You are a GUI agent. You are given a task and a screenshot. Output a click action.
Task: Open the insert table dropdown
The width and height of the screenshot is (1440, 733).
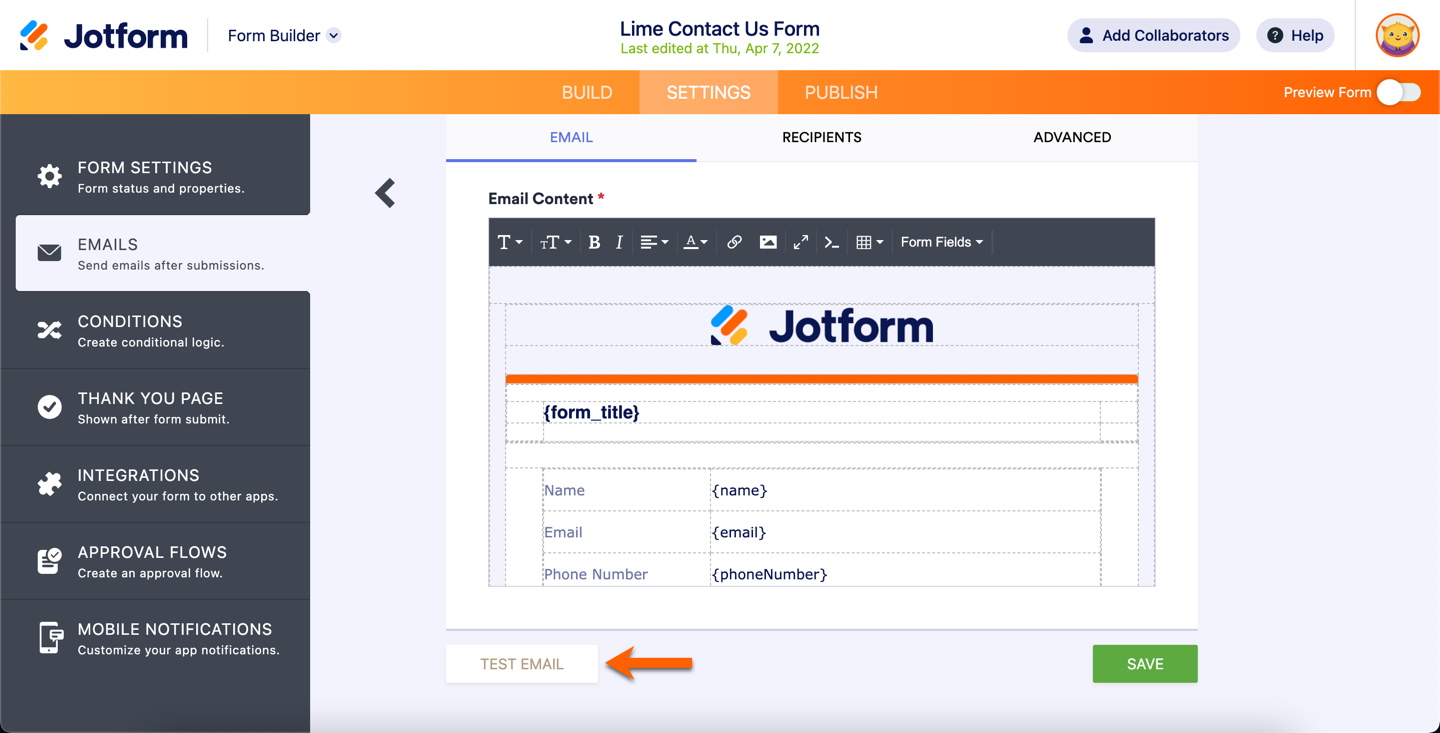(x=869, y=242)
